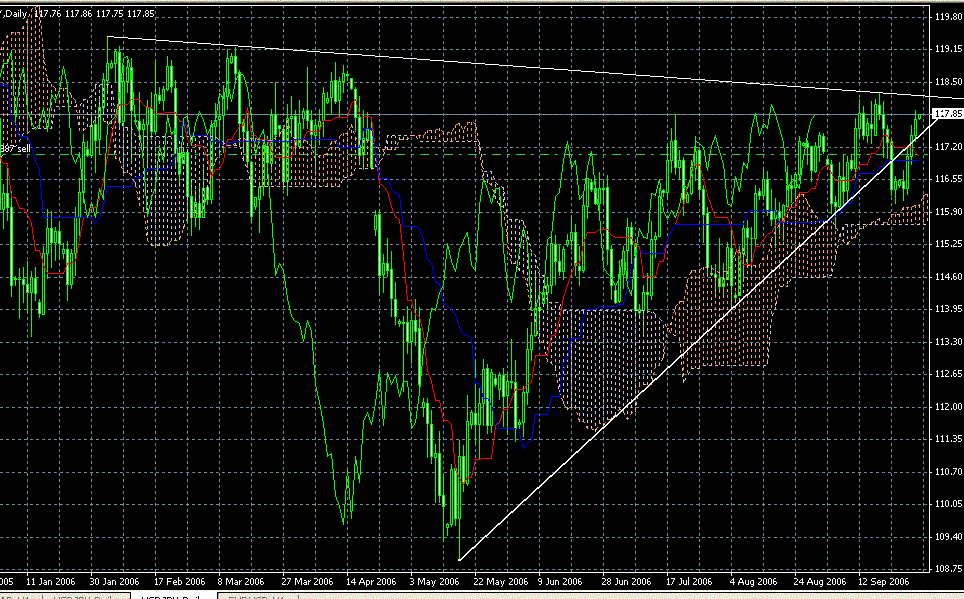Click the 118.50 price axis label

pos(948,82)
